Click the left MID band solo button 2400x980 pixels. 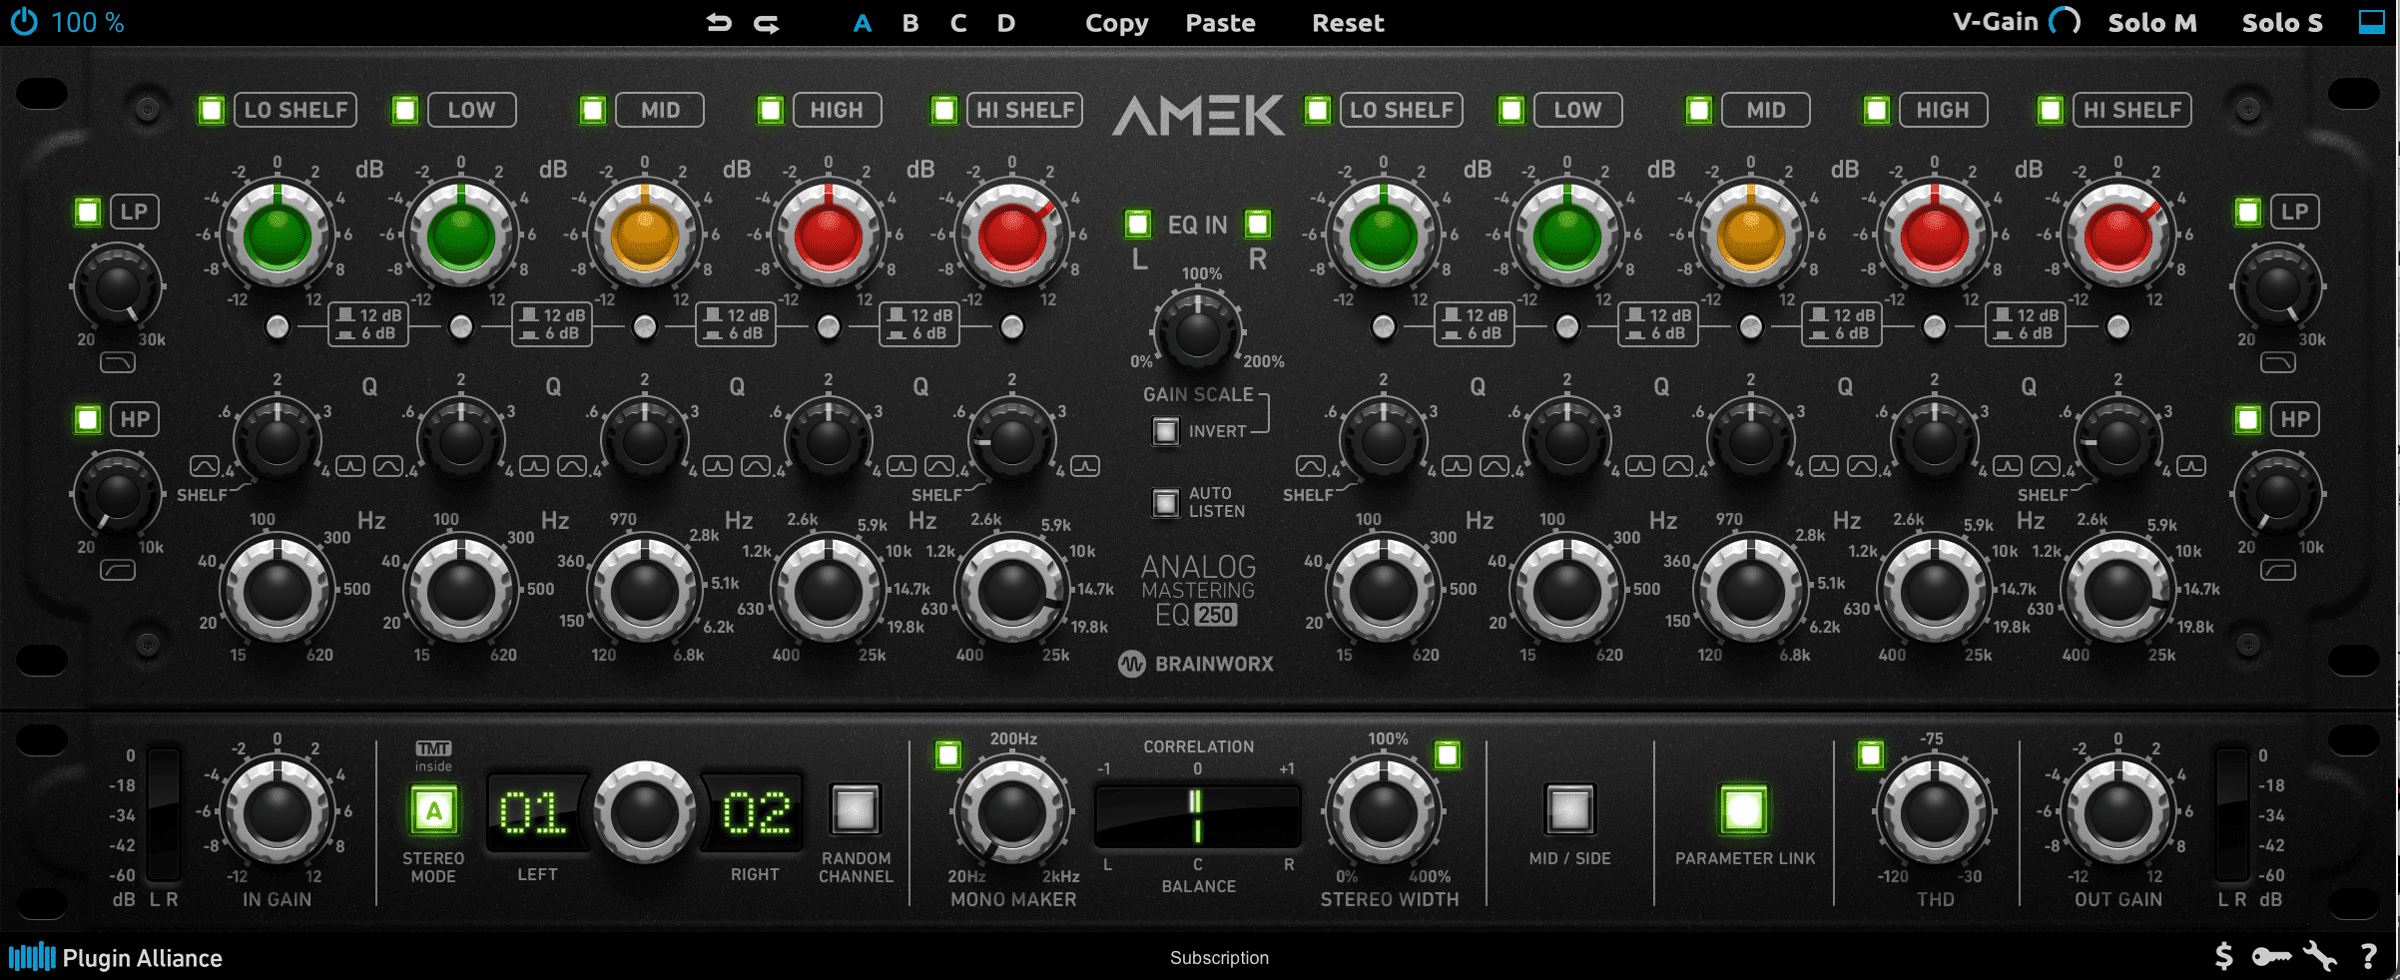(645, 326)
